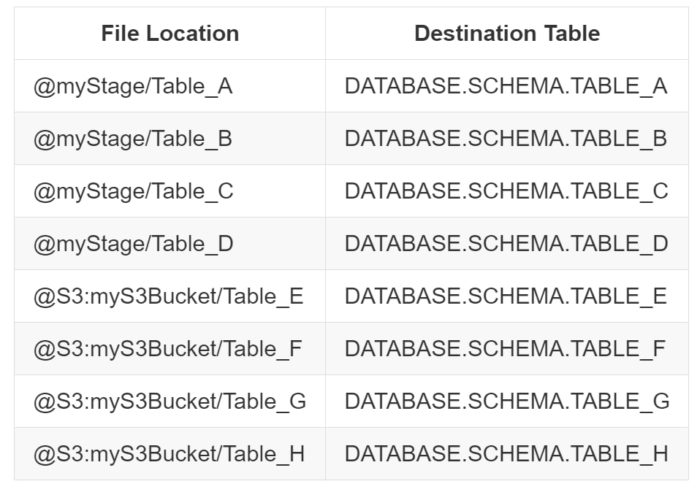
Task: Select the @myStage/Table_C cell
Action: 170,191
